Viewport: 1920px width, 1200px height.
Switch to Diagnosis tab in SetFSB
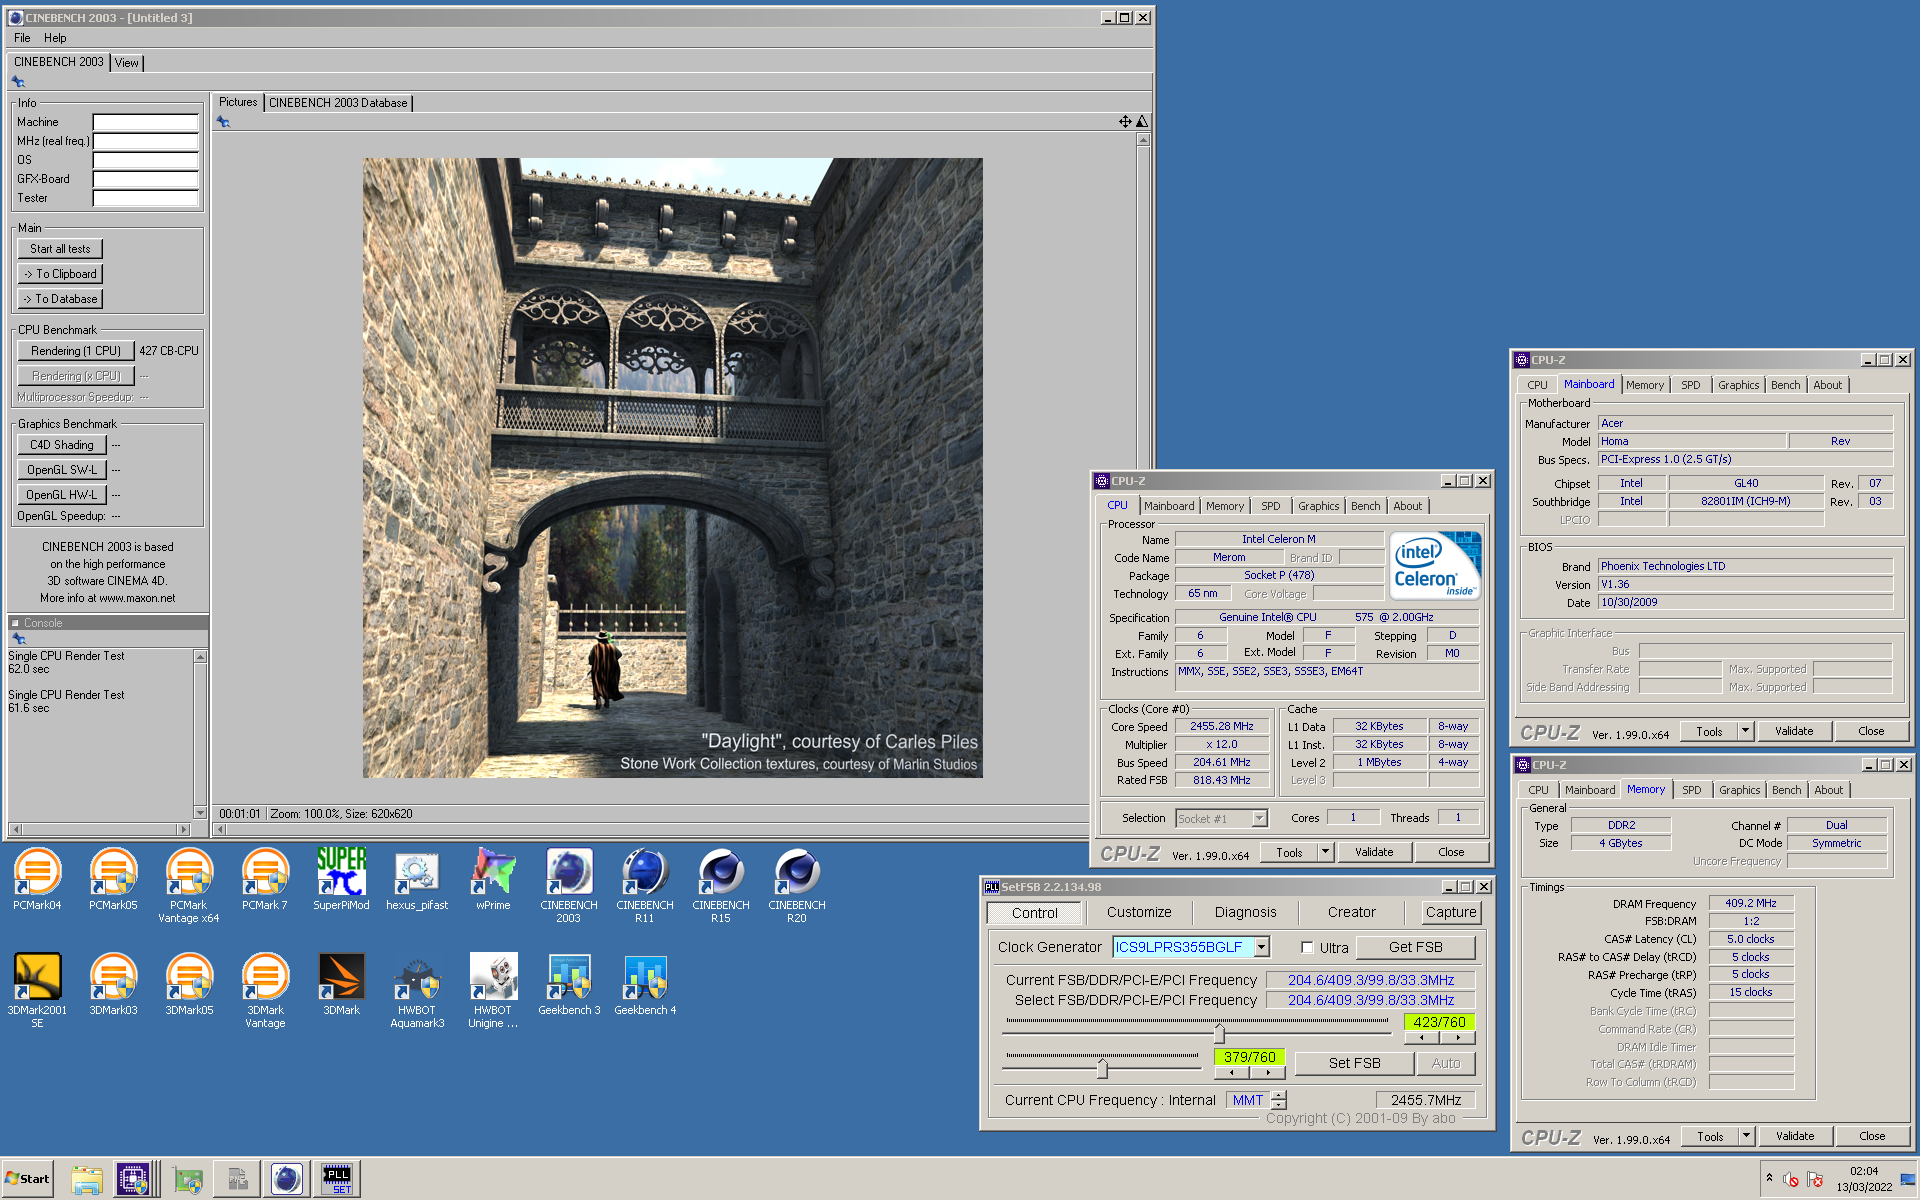[1245, 912]
